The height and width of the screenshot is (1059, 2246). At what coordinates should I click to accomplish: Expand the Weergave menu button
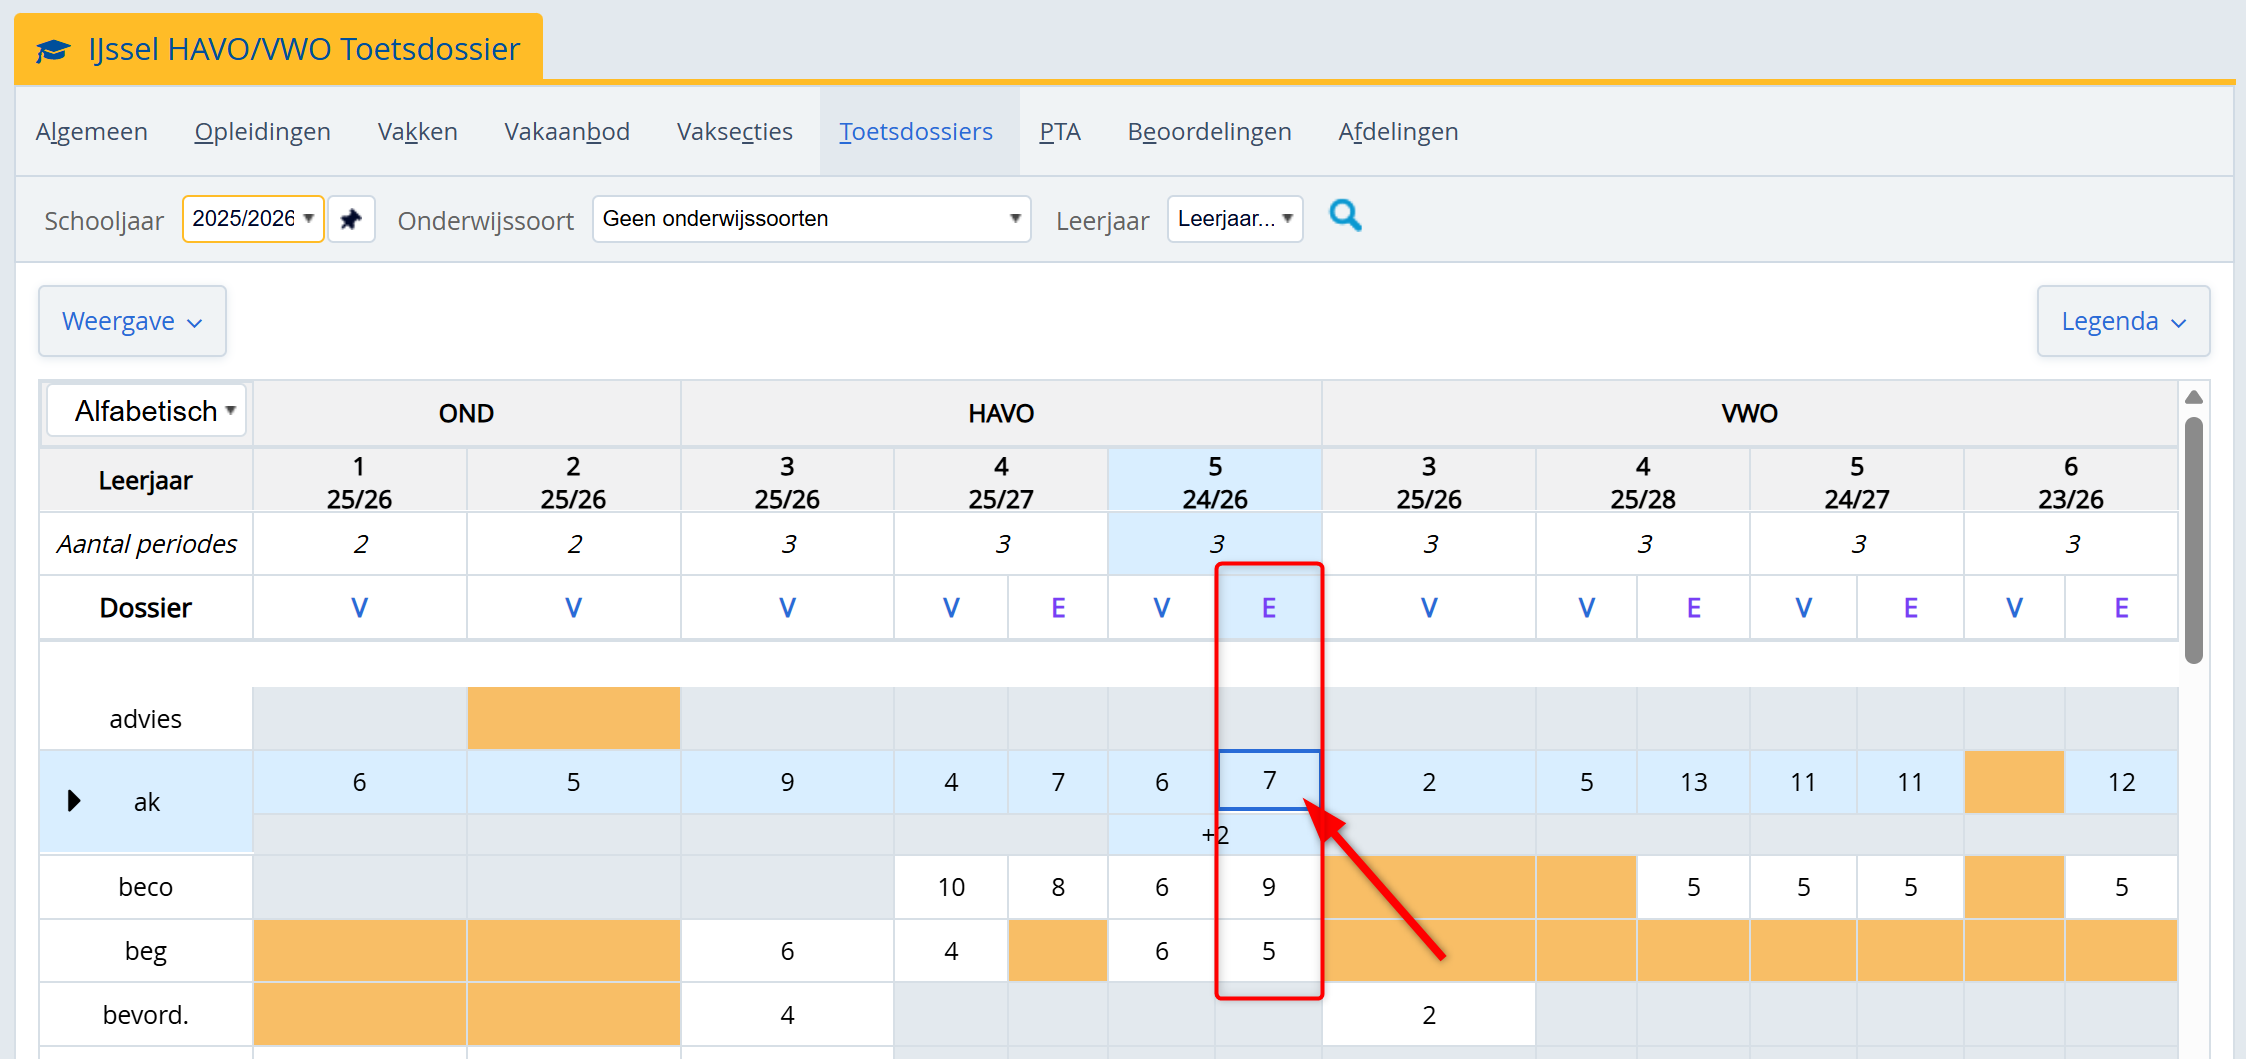click(132, 321)
